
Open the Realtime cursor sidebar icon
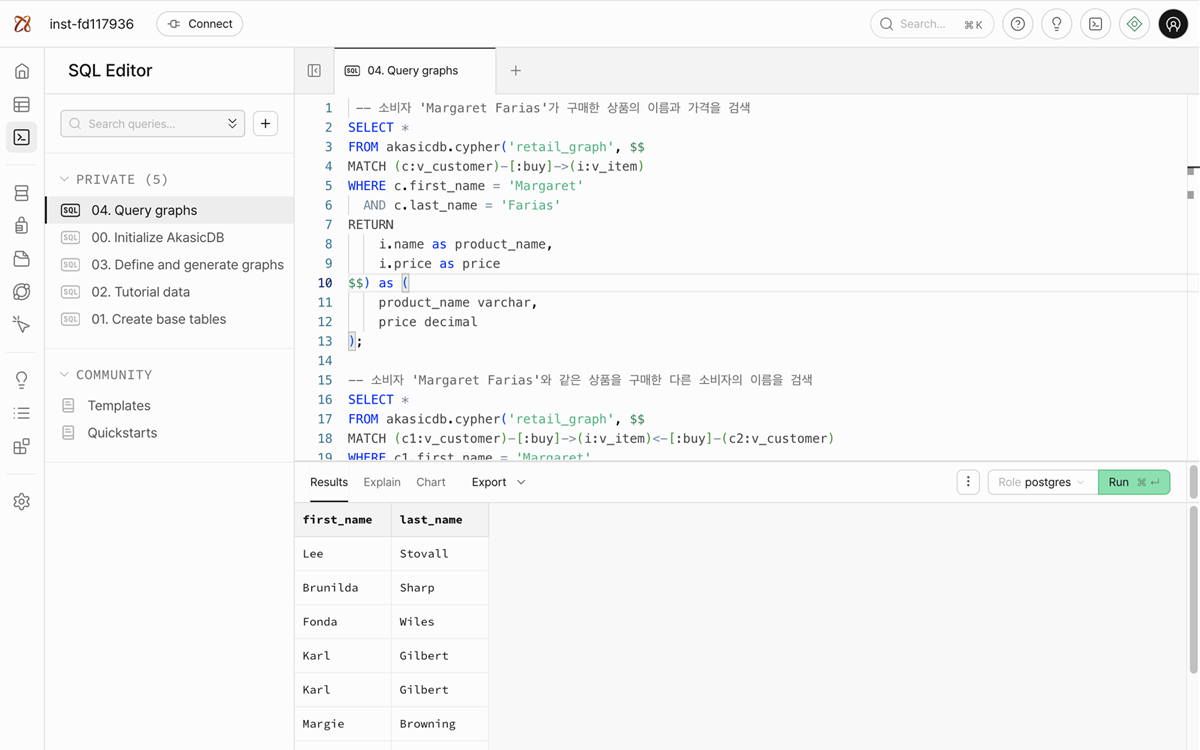click(22, 325)
